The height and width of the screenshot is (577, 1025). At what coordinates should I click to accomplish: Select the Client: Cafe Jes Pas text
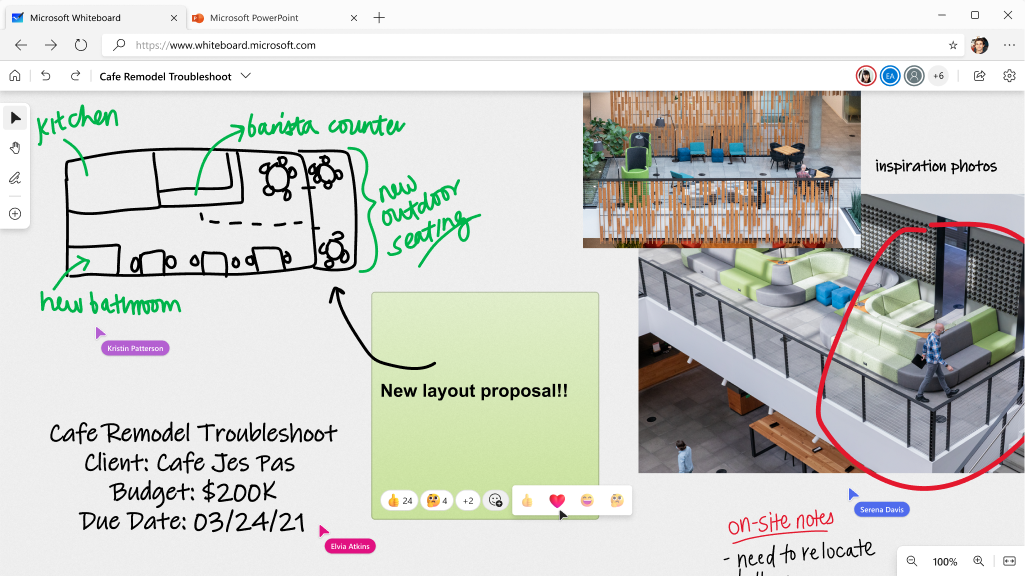190,463
